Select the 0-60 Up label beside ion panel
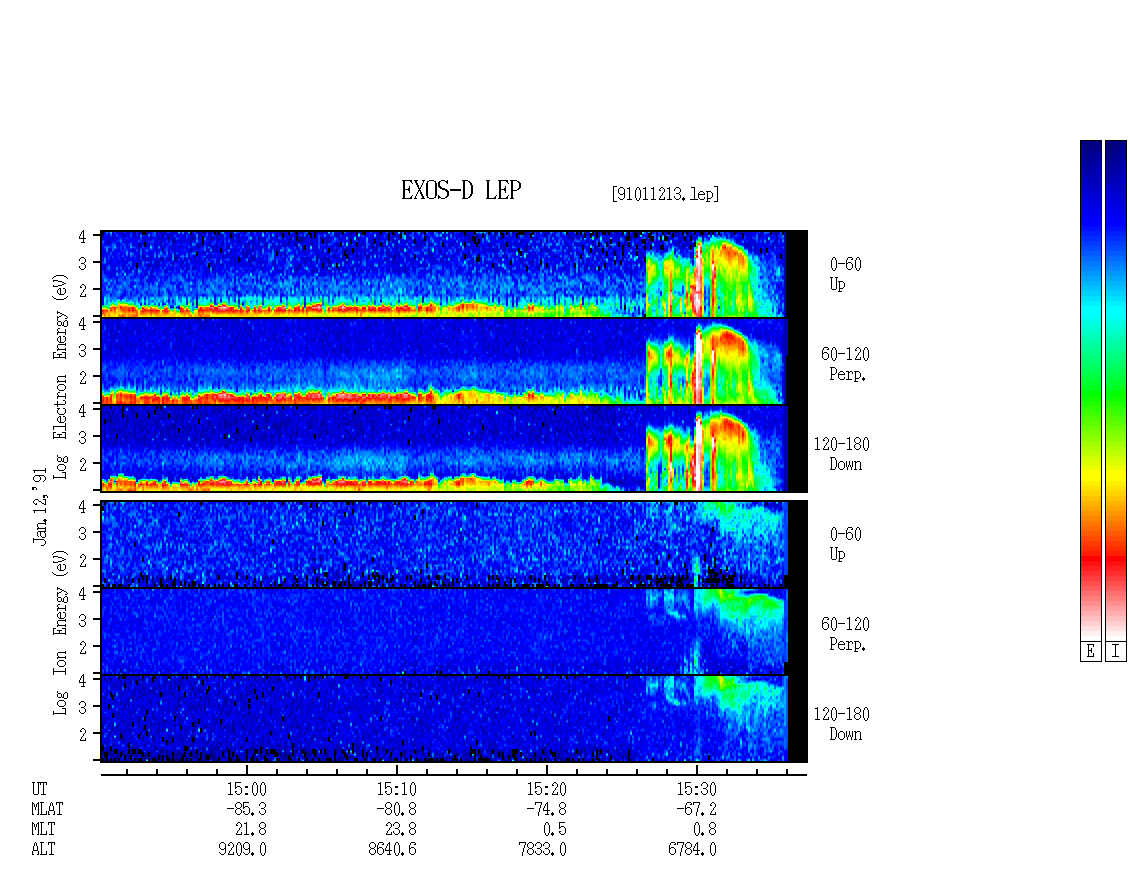This screenshot has height=875, width=1130. [845, 544]
